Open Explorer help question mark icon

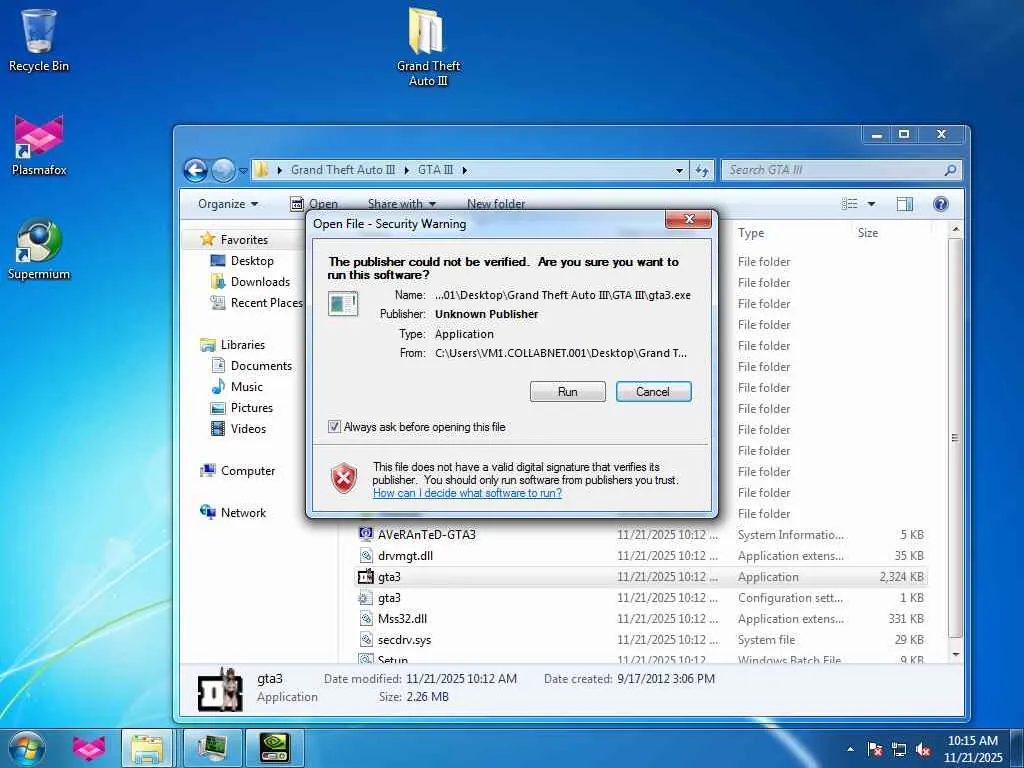[940, 204]
